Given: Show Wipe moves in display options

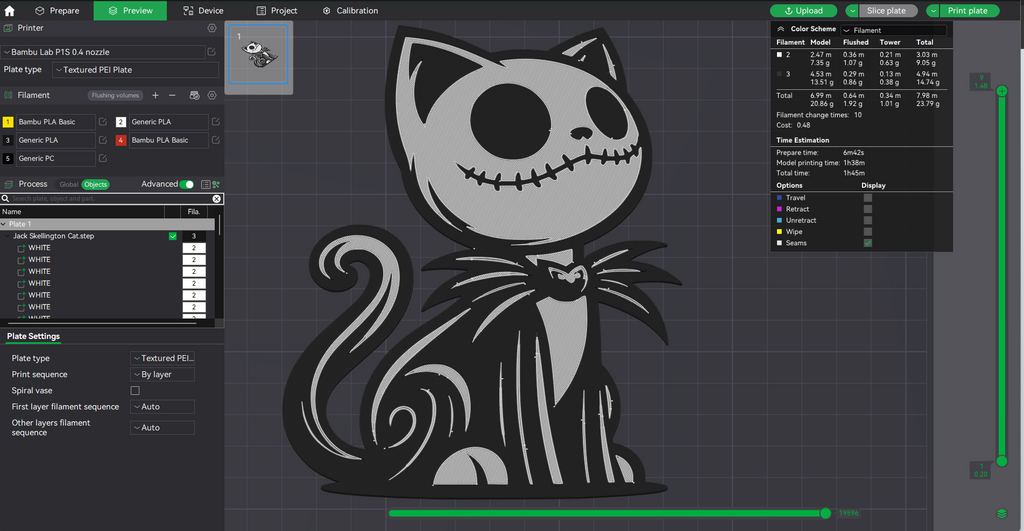Looking at the screenshot, I should [x=868, y=232].
